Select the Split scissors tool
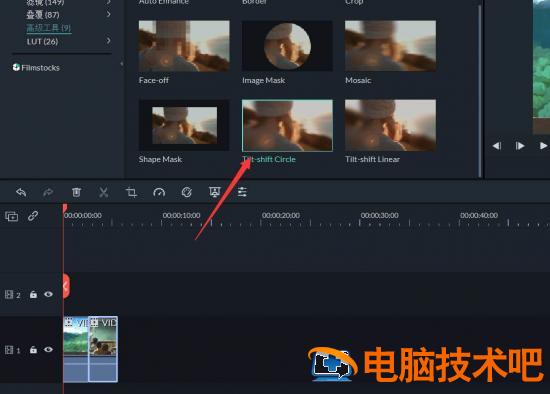 pos(103,192)
